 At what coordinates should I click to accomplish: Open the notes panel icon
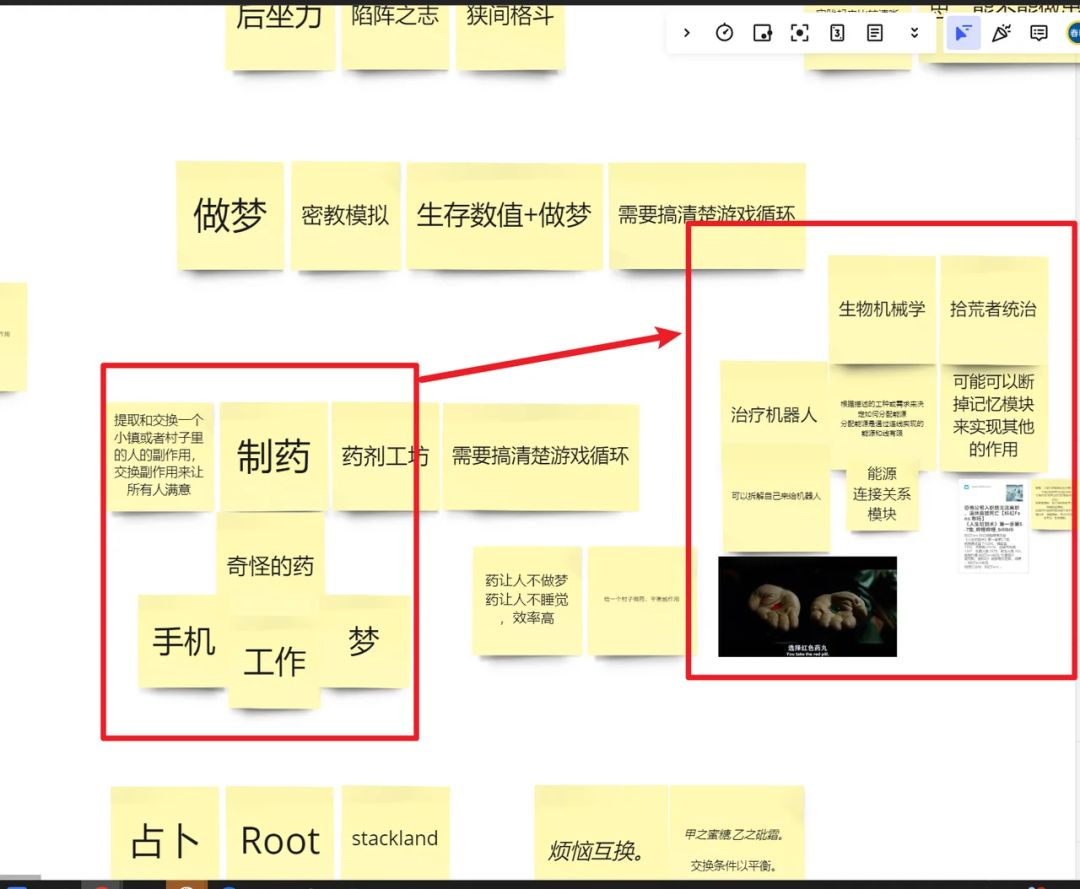(x=874, y=32)
